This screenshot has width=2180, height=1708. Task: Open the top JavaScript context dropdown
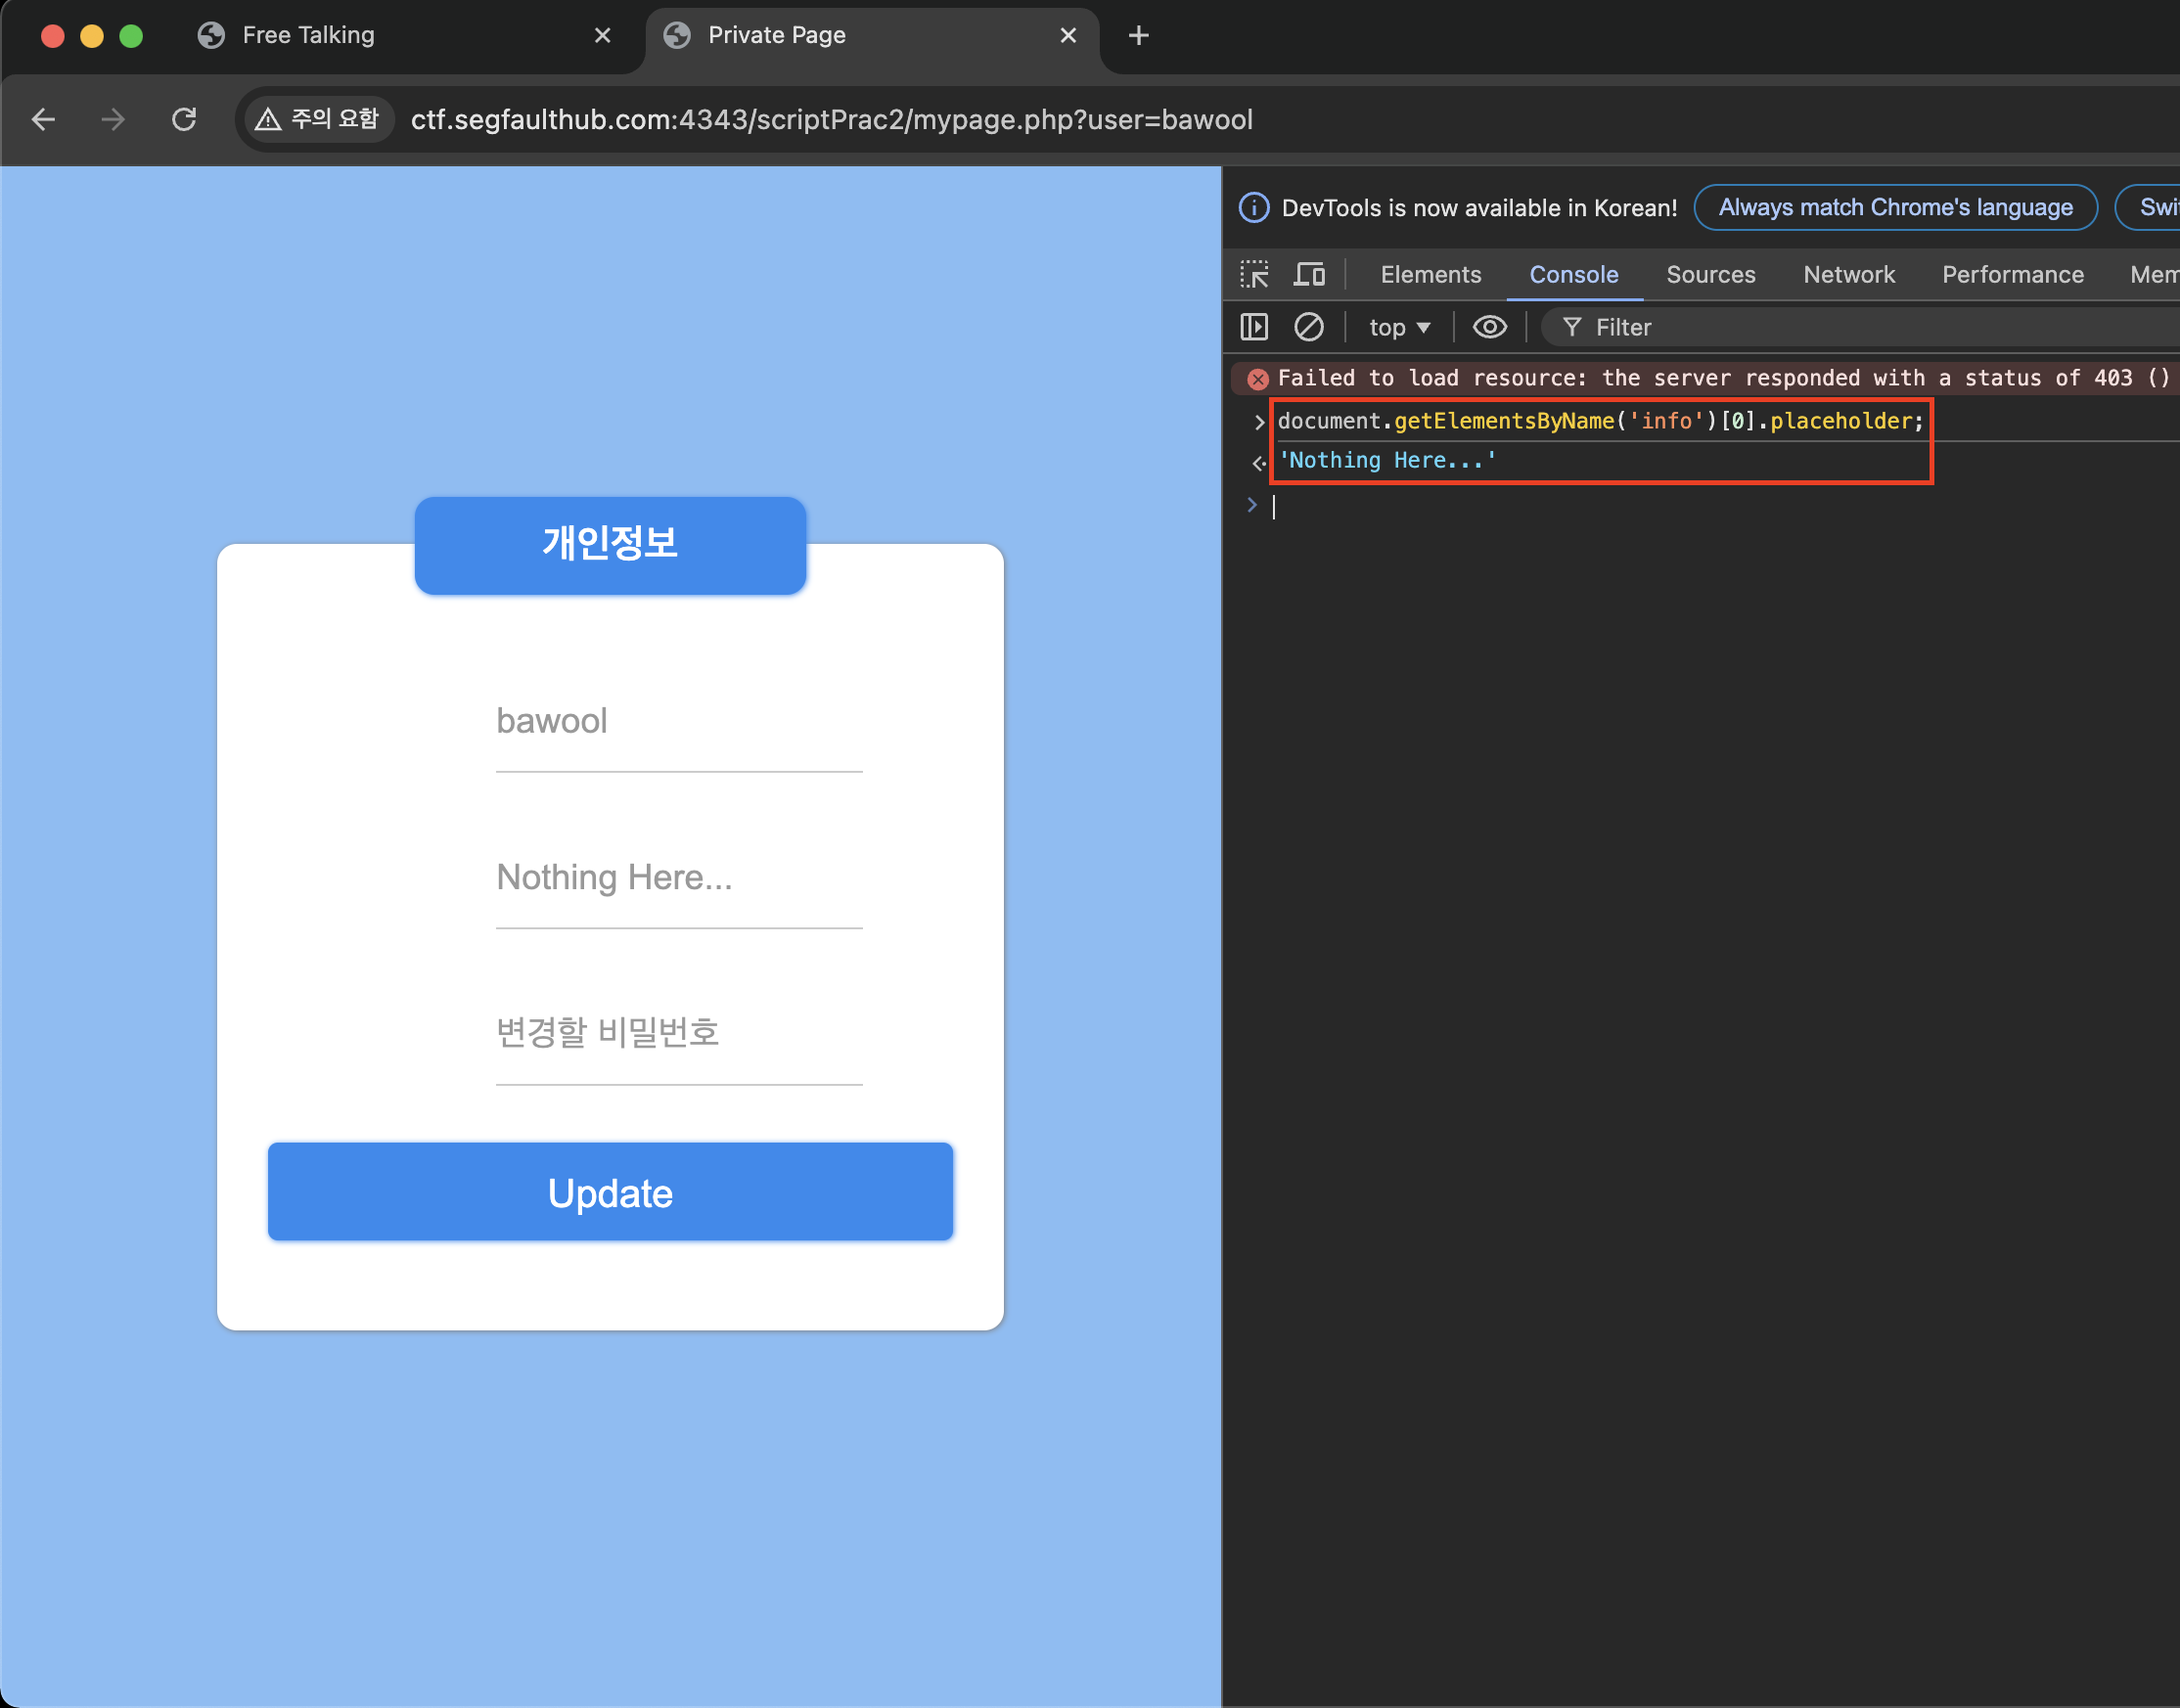tap(1399, 327)
